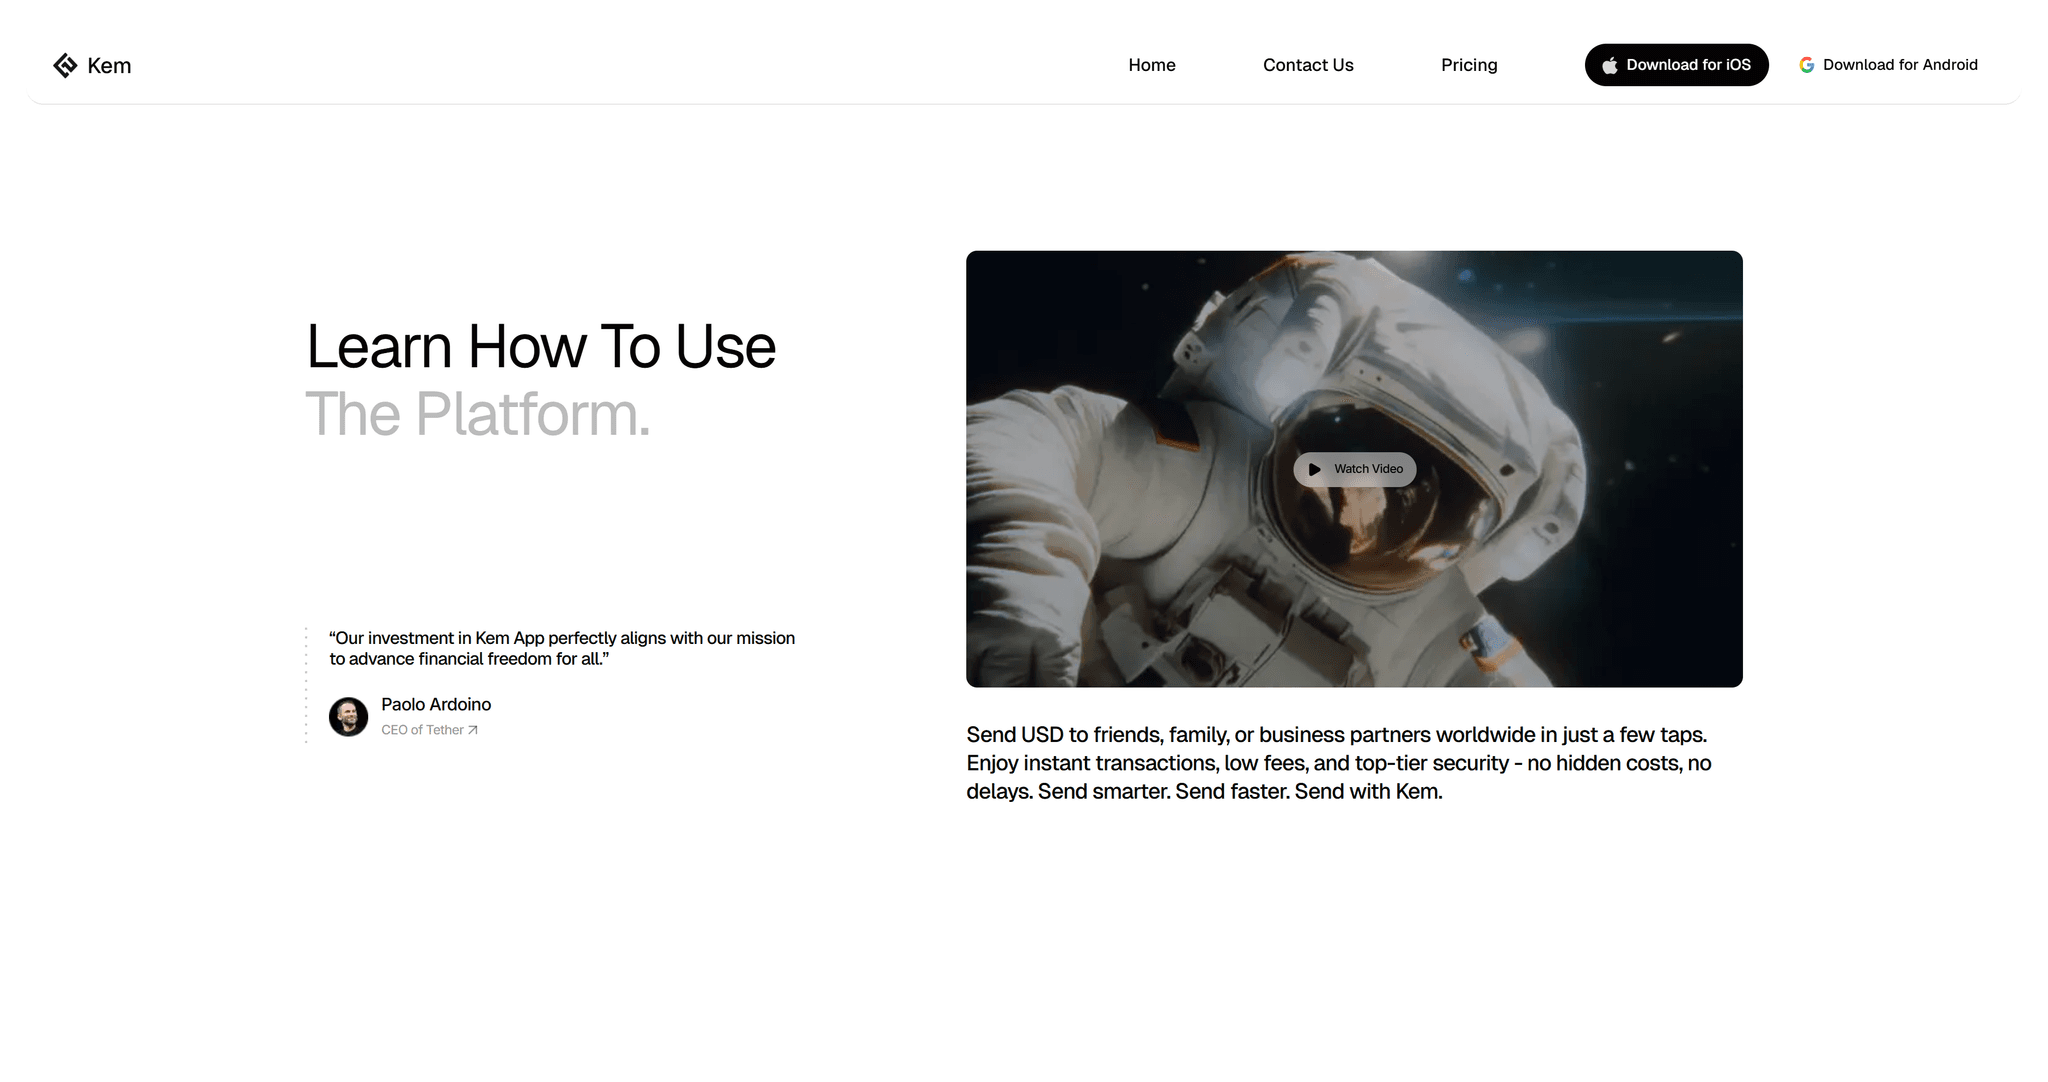Navigate to the Pricing page

(x=1468, y=65)
